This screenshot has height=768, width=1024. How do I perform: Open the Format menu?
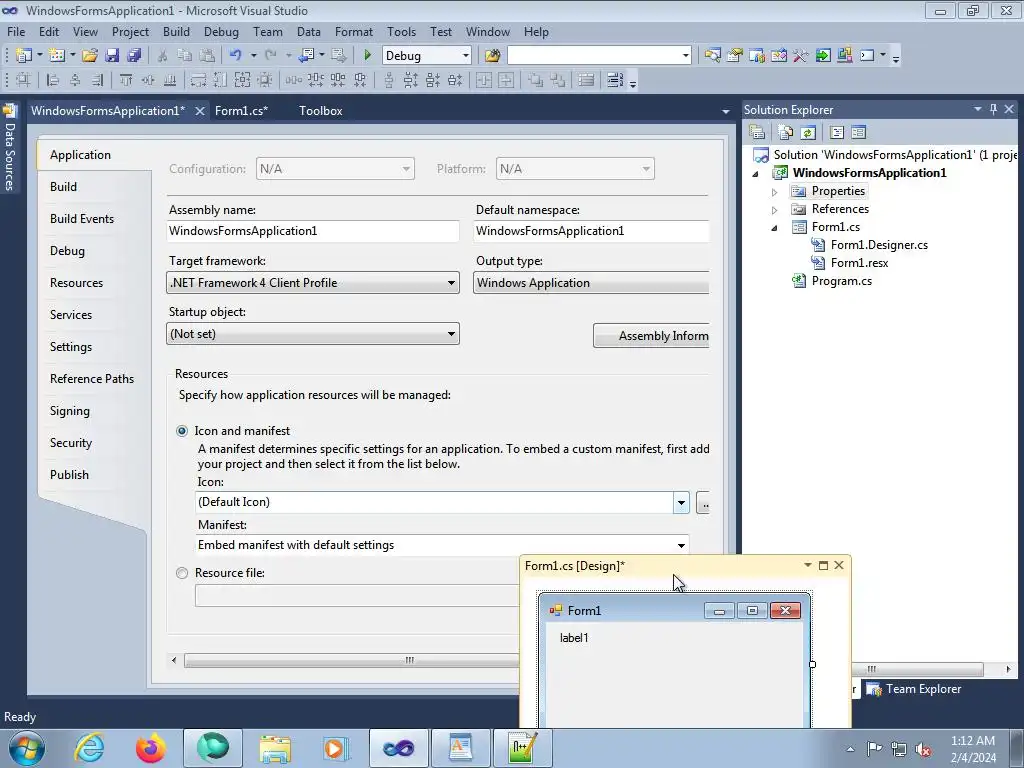point(354,31)
